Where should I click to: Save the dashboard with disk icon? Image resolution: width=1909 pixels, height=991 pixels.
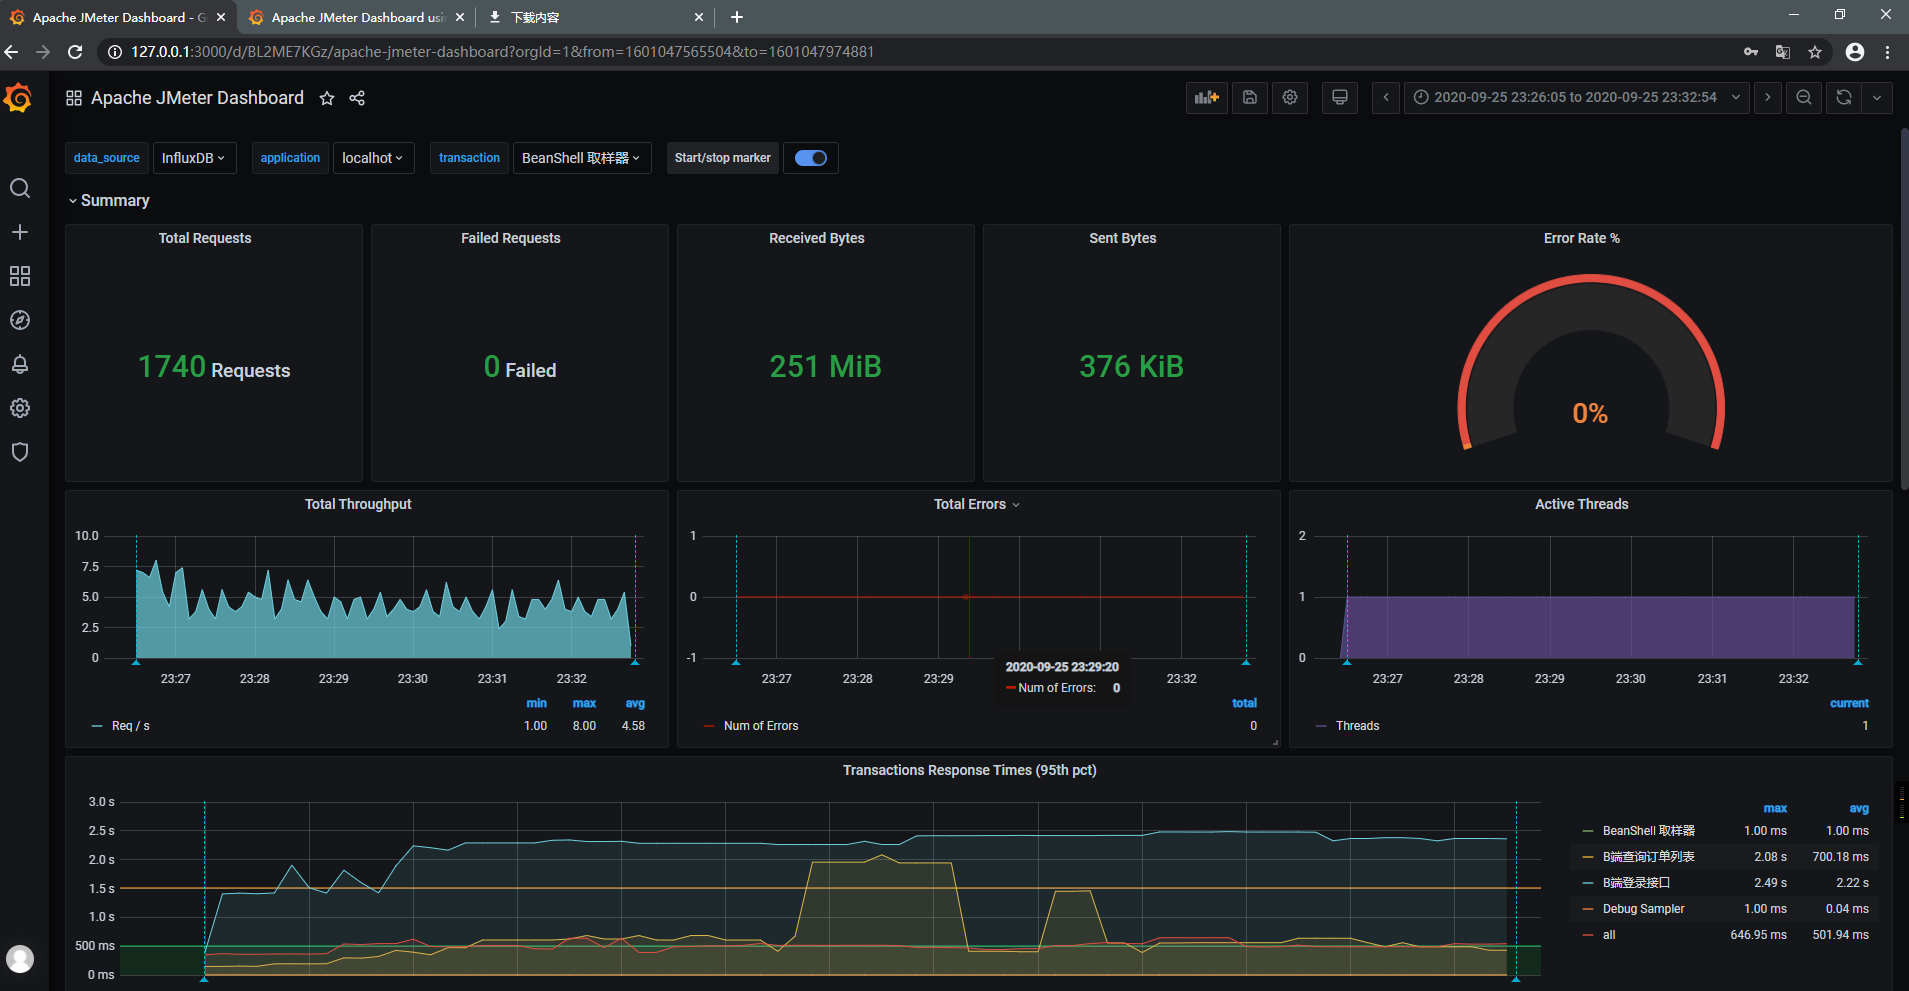click(1250, 97)
